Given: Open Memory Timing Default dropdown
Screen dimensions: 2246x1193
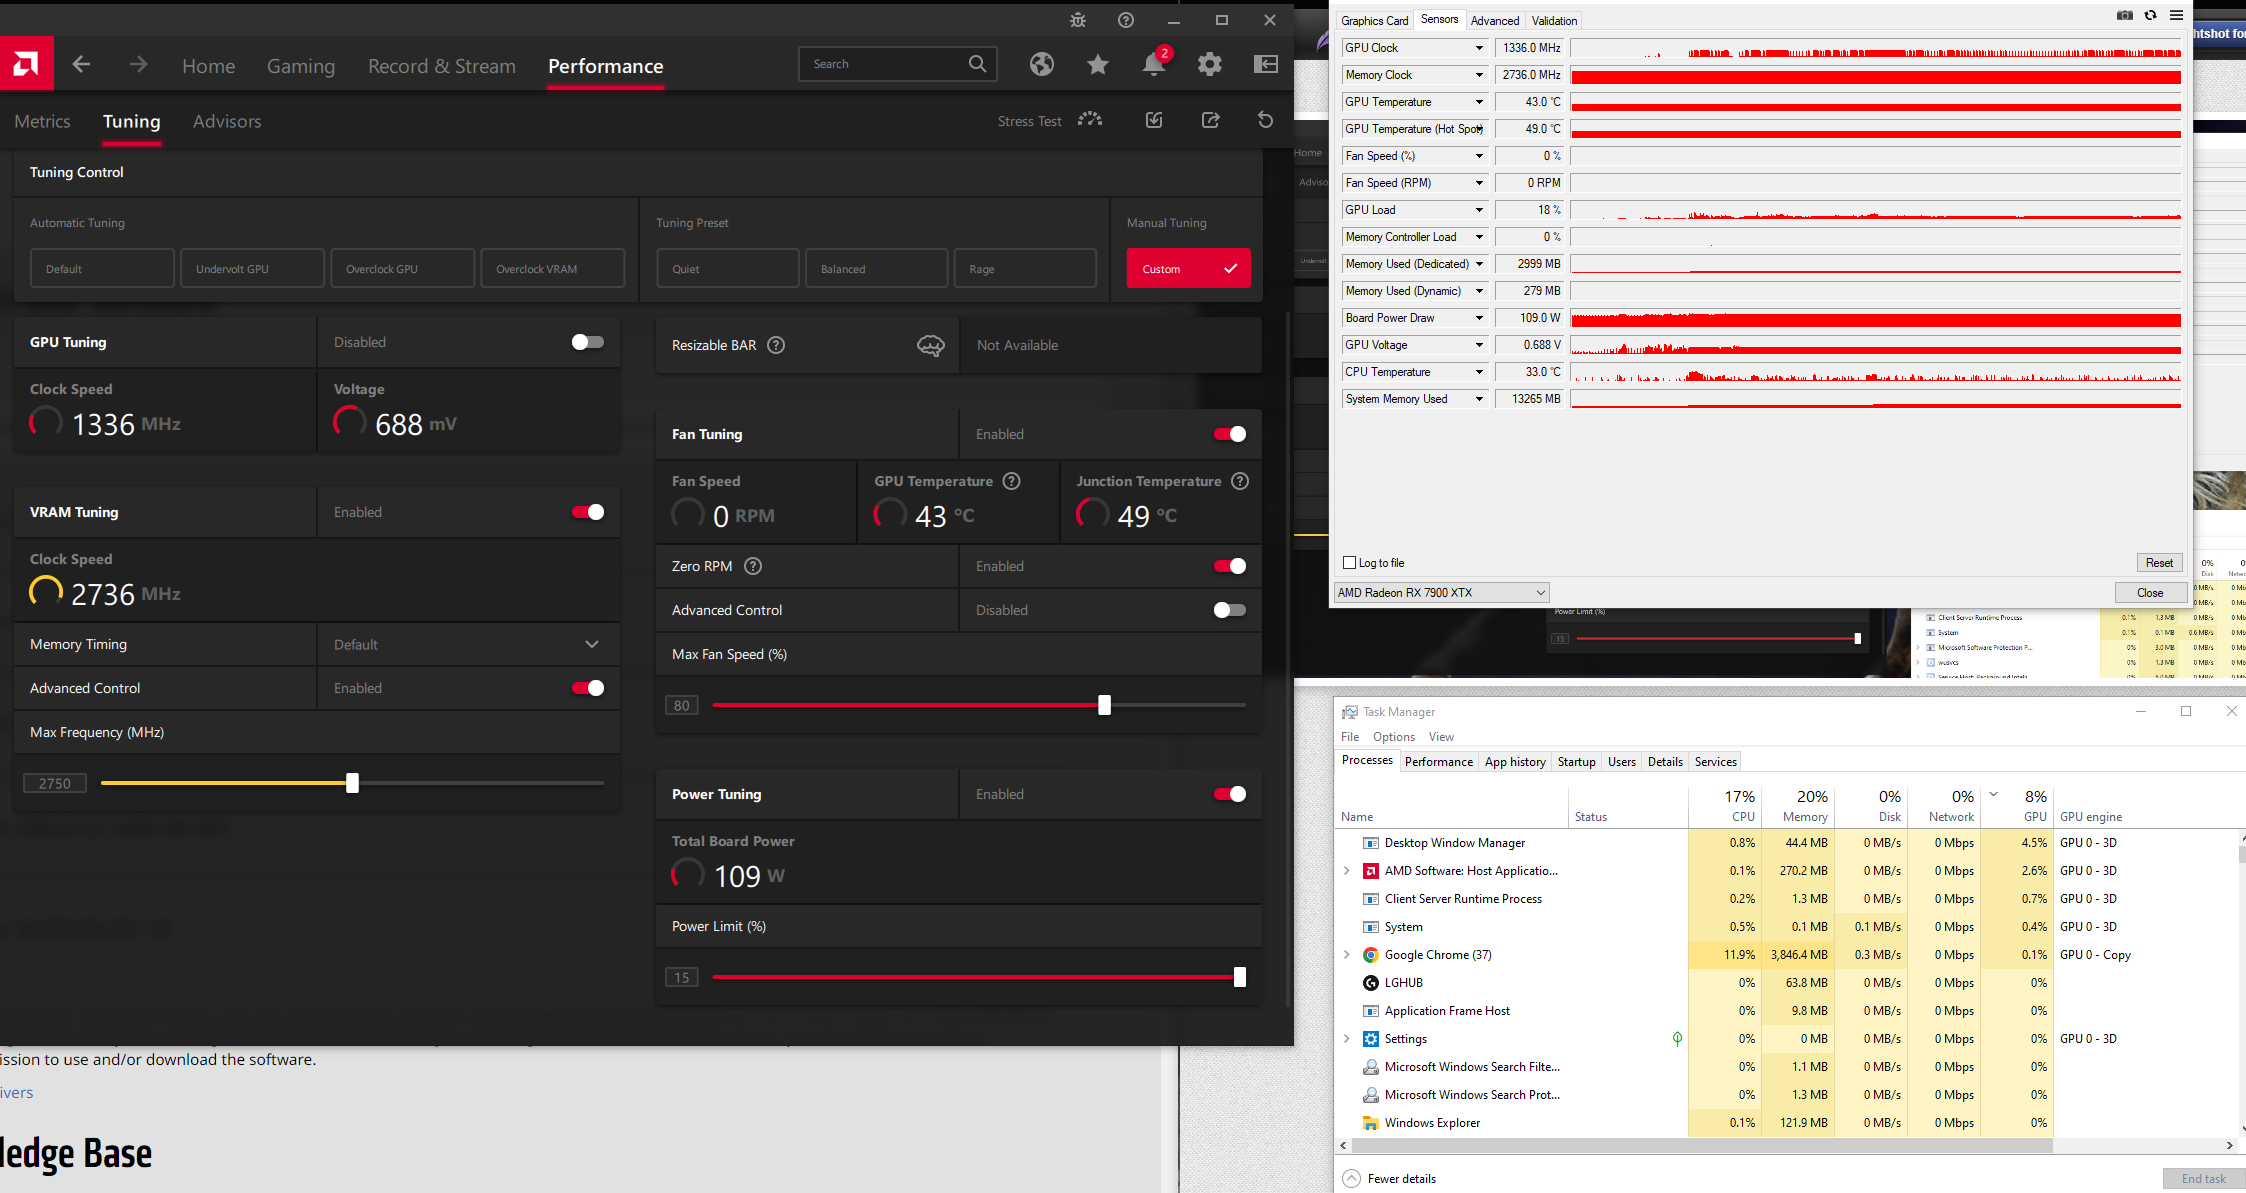Looking at the screenshot, I should 468,644.
